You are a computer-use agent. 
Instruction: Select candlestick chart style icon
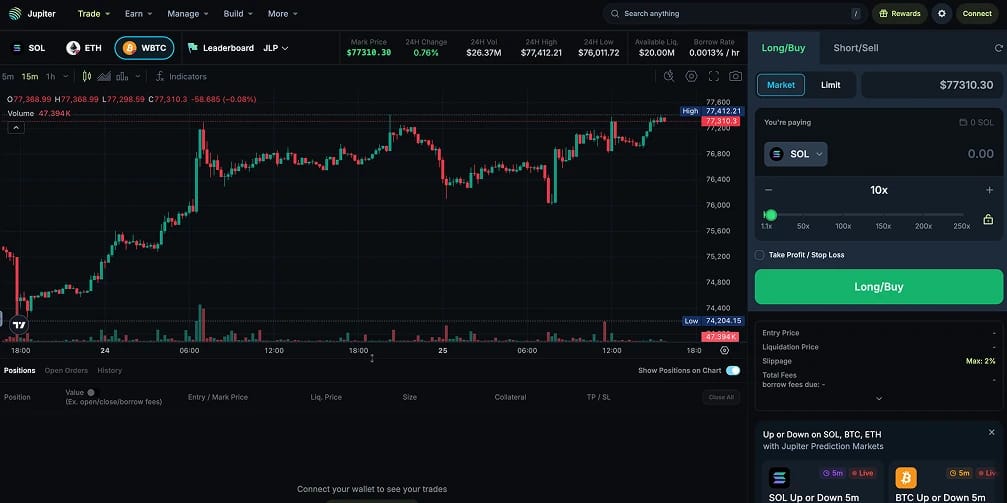click(87, 76)
